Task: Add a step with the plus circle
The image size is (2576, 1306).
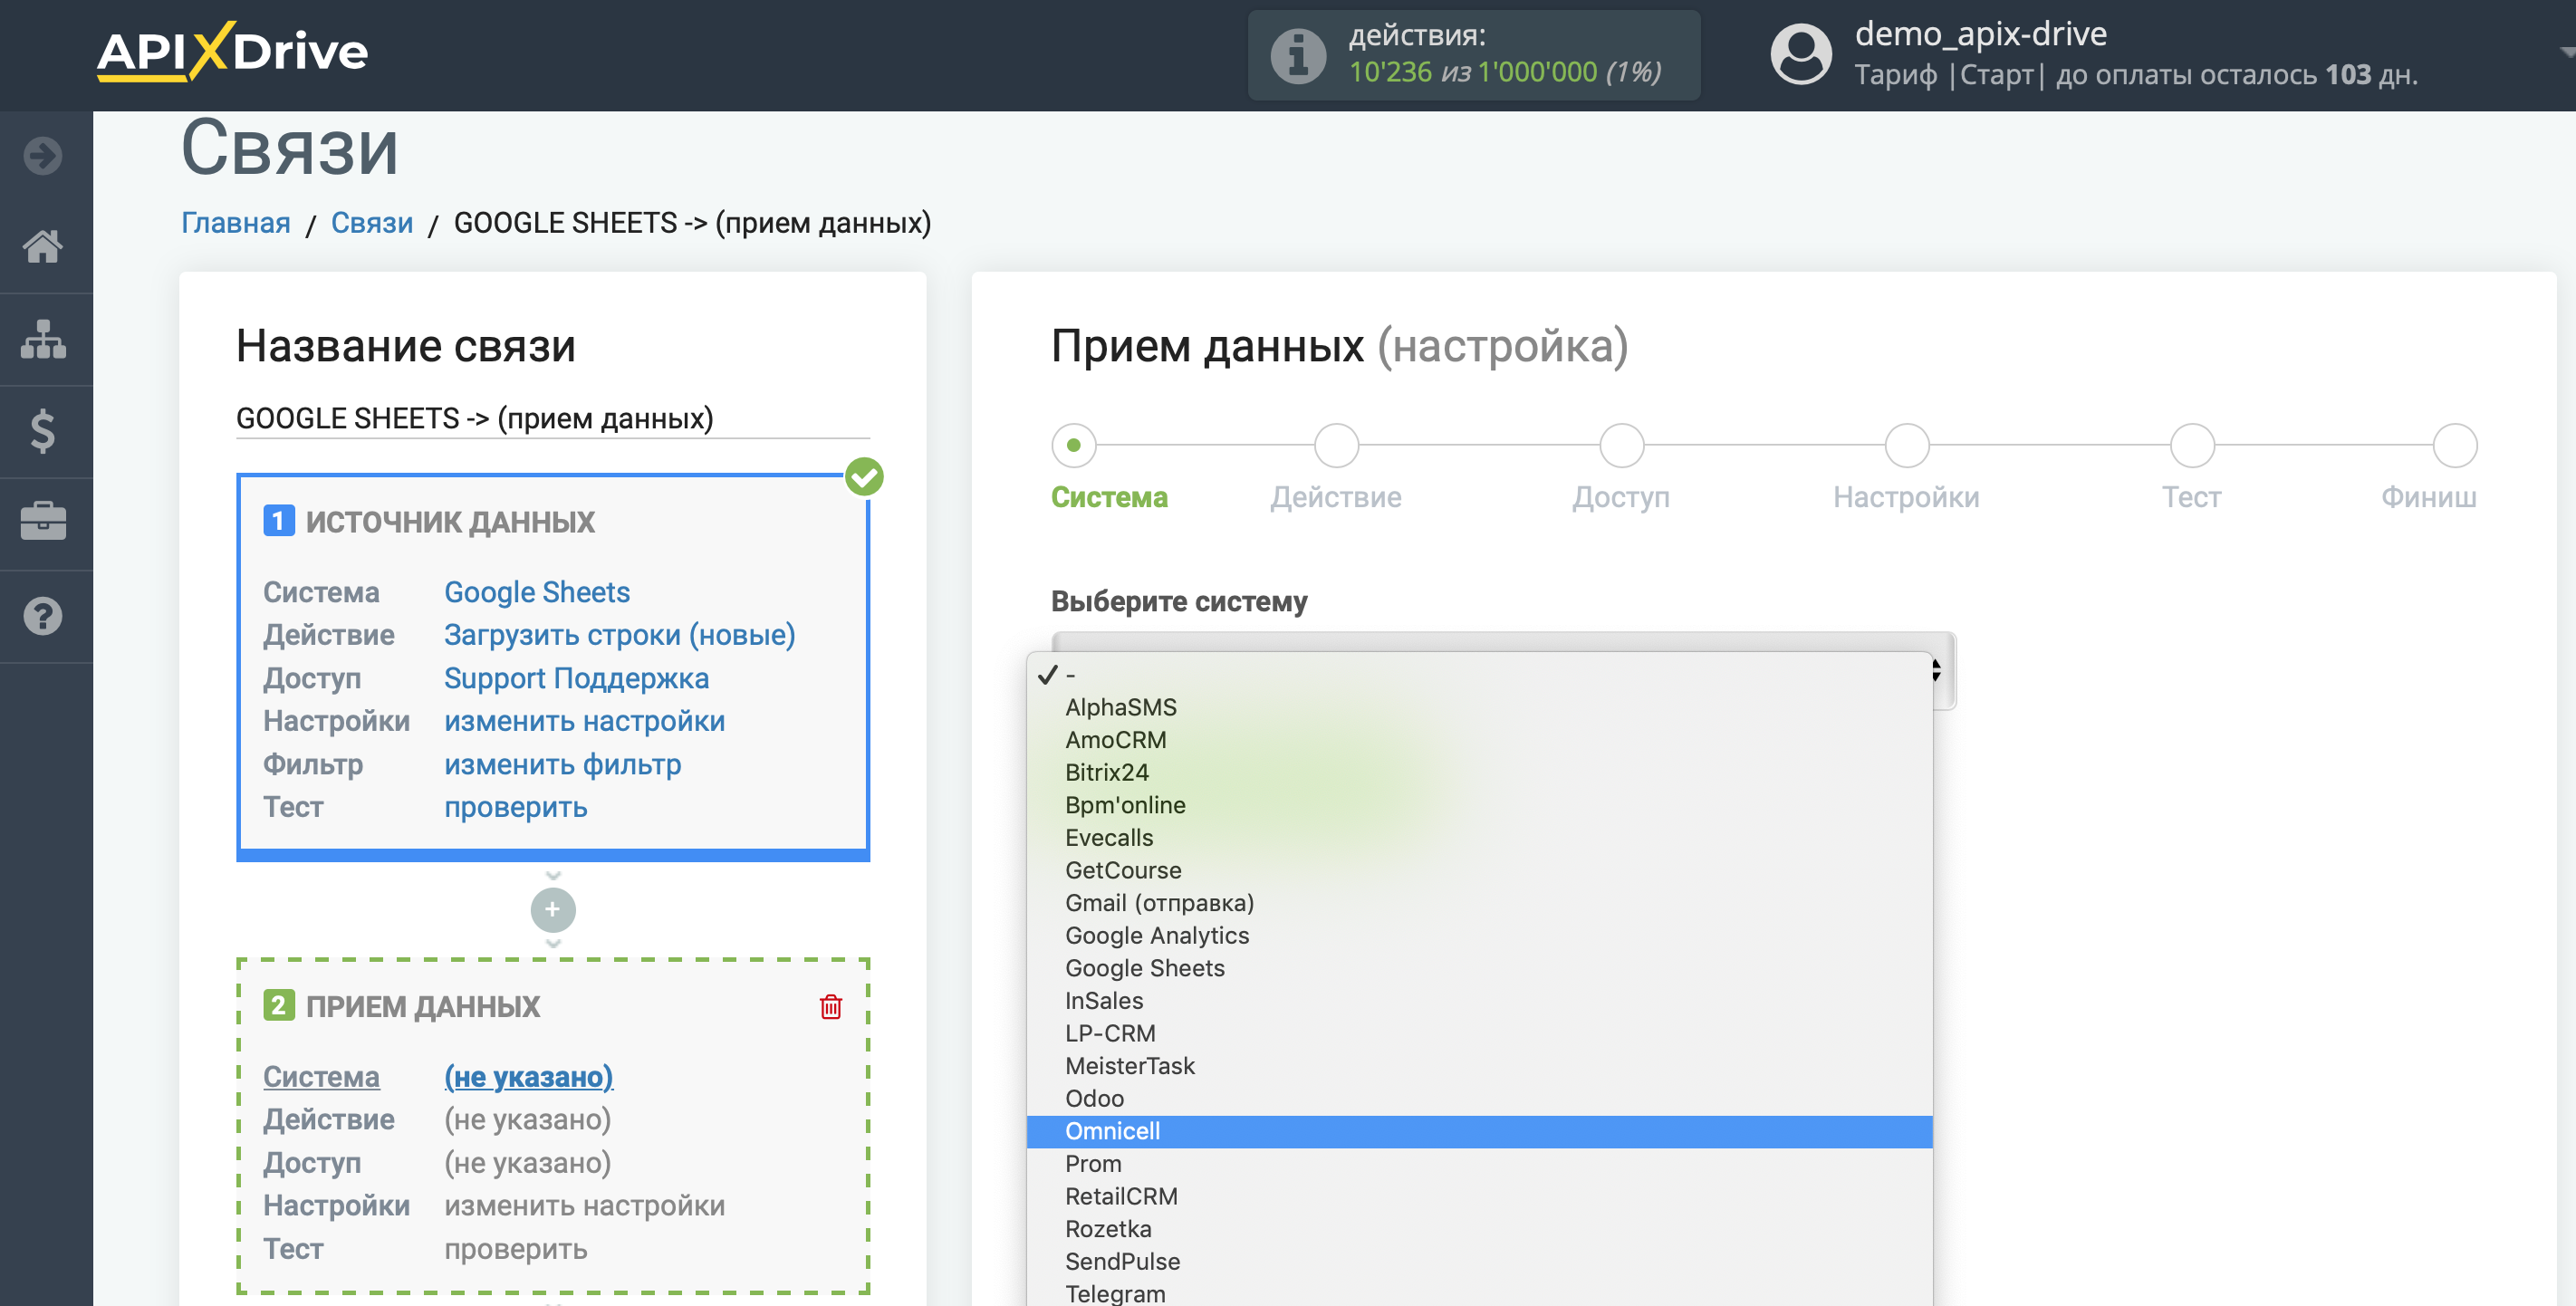Action: (553, 910)
